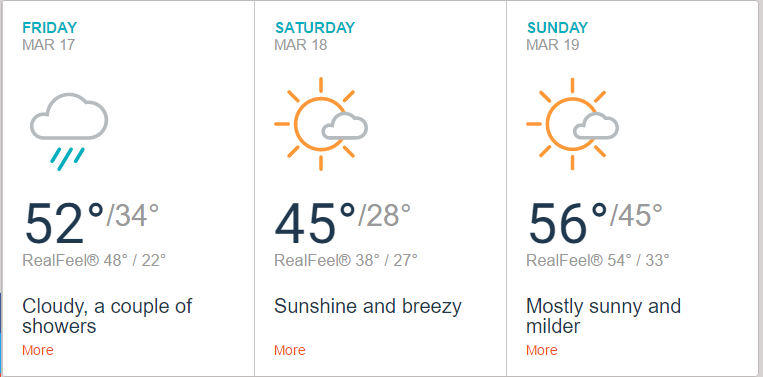Click Sunday's 56° high temperature
The image size is (763, 377).
pyautogui.click(x=568, y=223)
